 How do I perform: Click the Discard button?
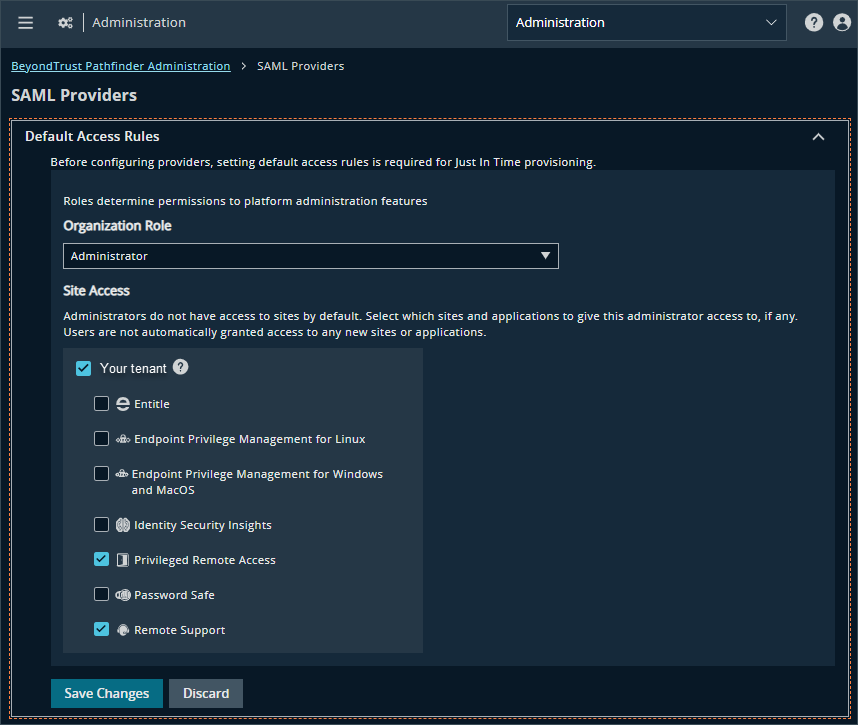[206, 693]
